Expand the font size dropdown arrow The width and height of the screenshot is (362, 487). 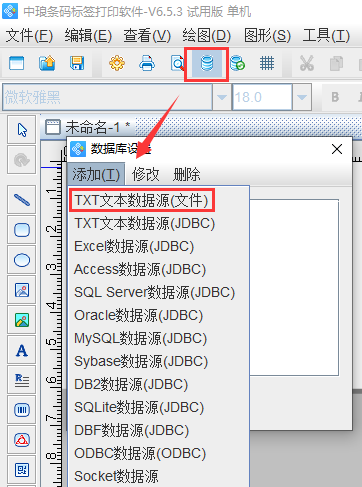pos(302,97)
